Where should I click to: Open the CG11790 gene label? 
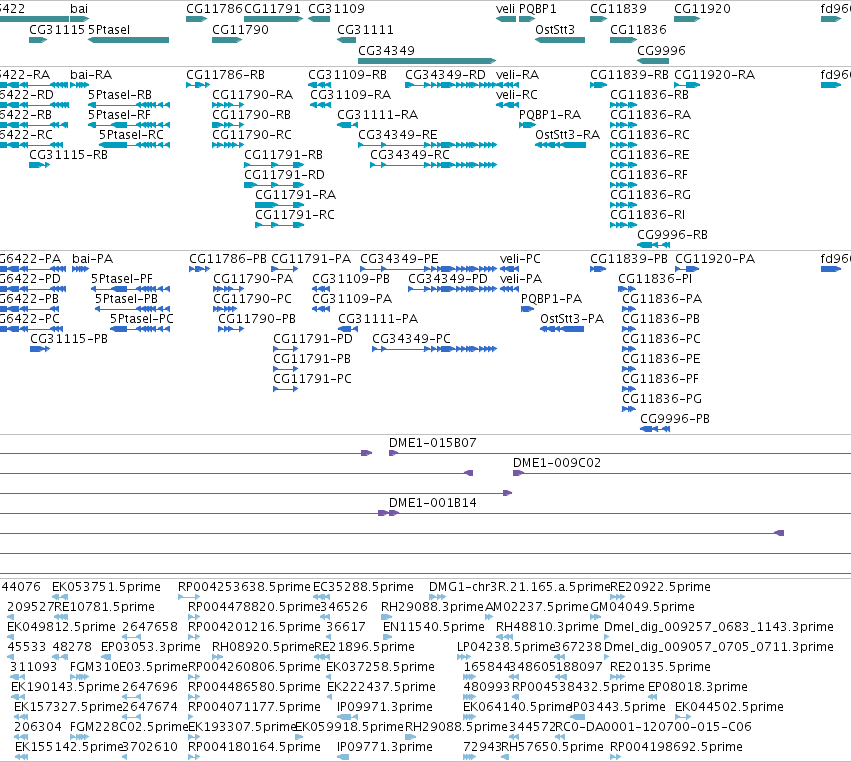pos(240,29)
